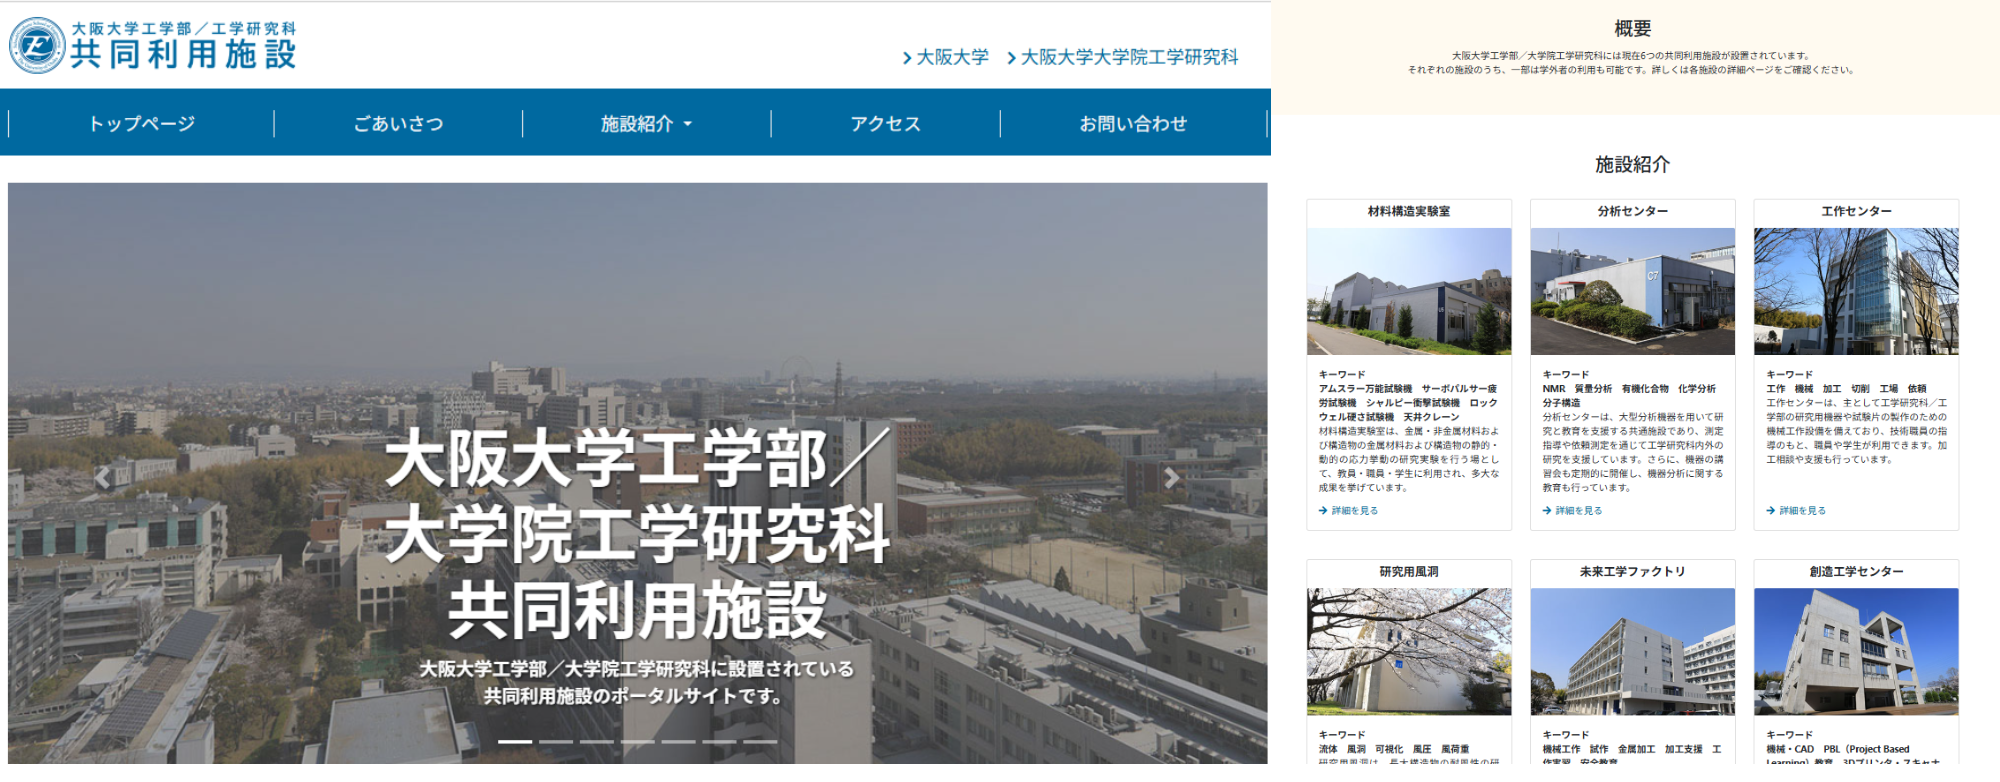Click the 材料構造実験室 building photo

click(1408, 291)
